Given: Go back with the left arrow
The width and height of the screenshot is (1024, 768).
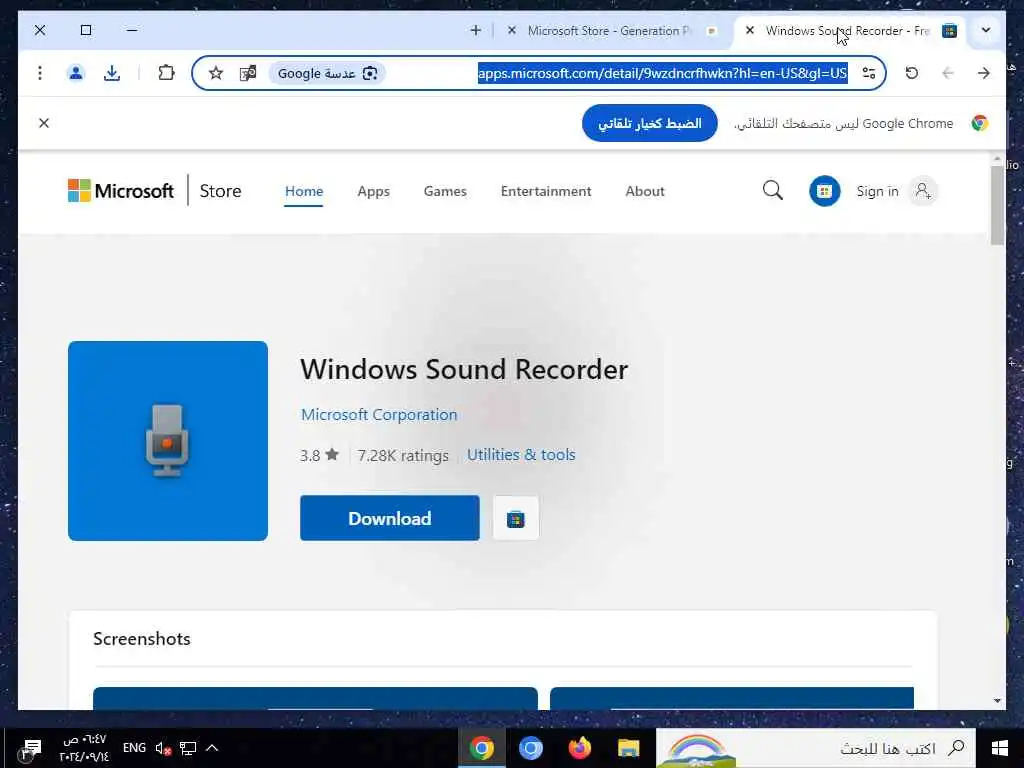Looking at the screenshot, I should pyautogui.click(x=948, y=73).
